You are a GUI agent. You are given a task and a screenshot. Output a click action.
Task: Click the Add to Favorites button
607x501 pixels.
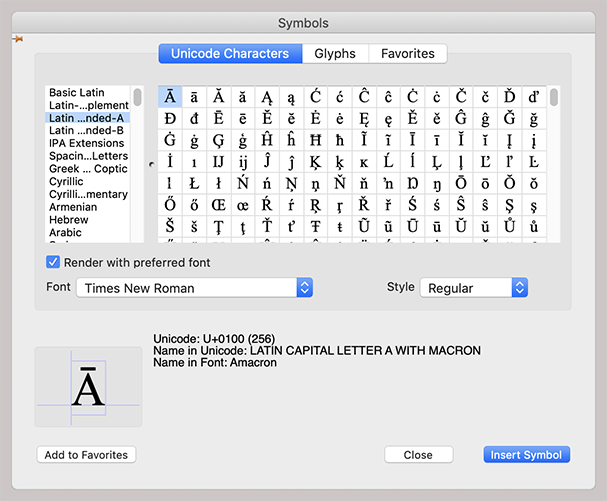[86, 455]
